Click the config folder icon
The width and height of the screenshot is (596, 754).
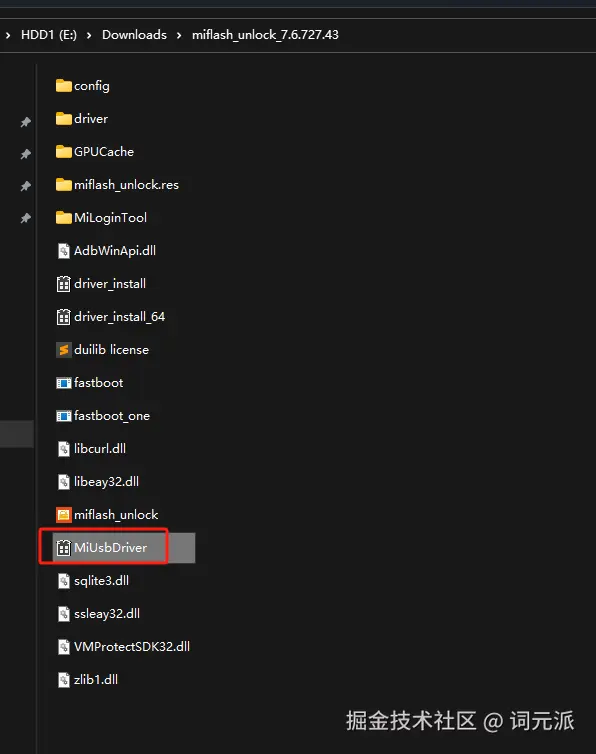63,86
